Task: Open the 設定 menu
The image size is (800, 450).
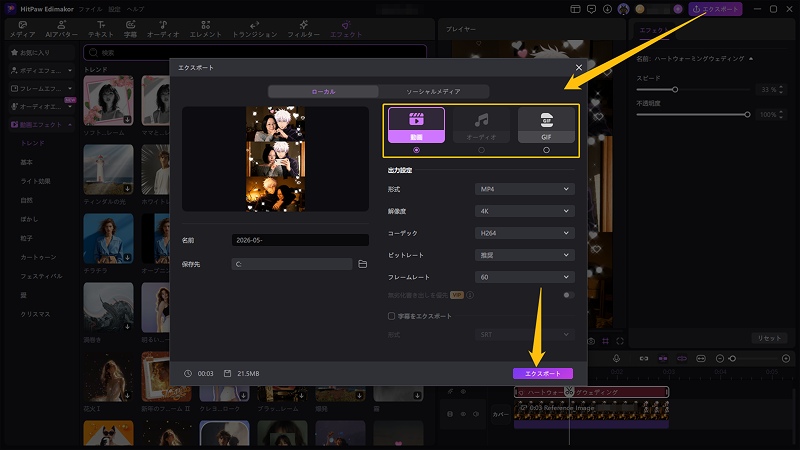Action: pyautogui.click(x=114, y=9)
